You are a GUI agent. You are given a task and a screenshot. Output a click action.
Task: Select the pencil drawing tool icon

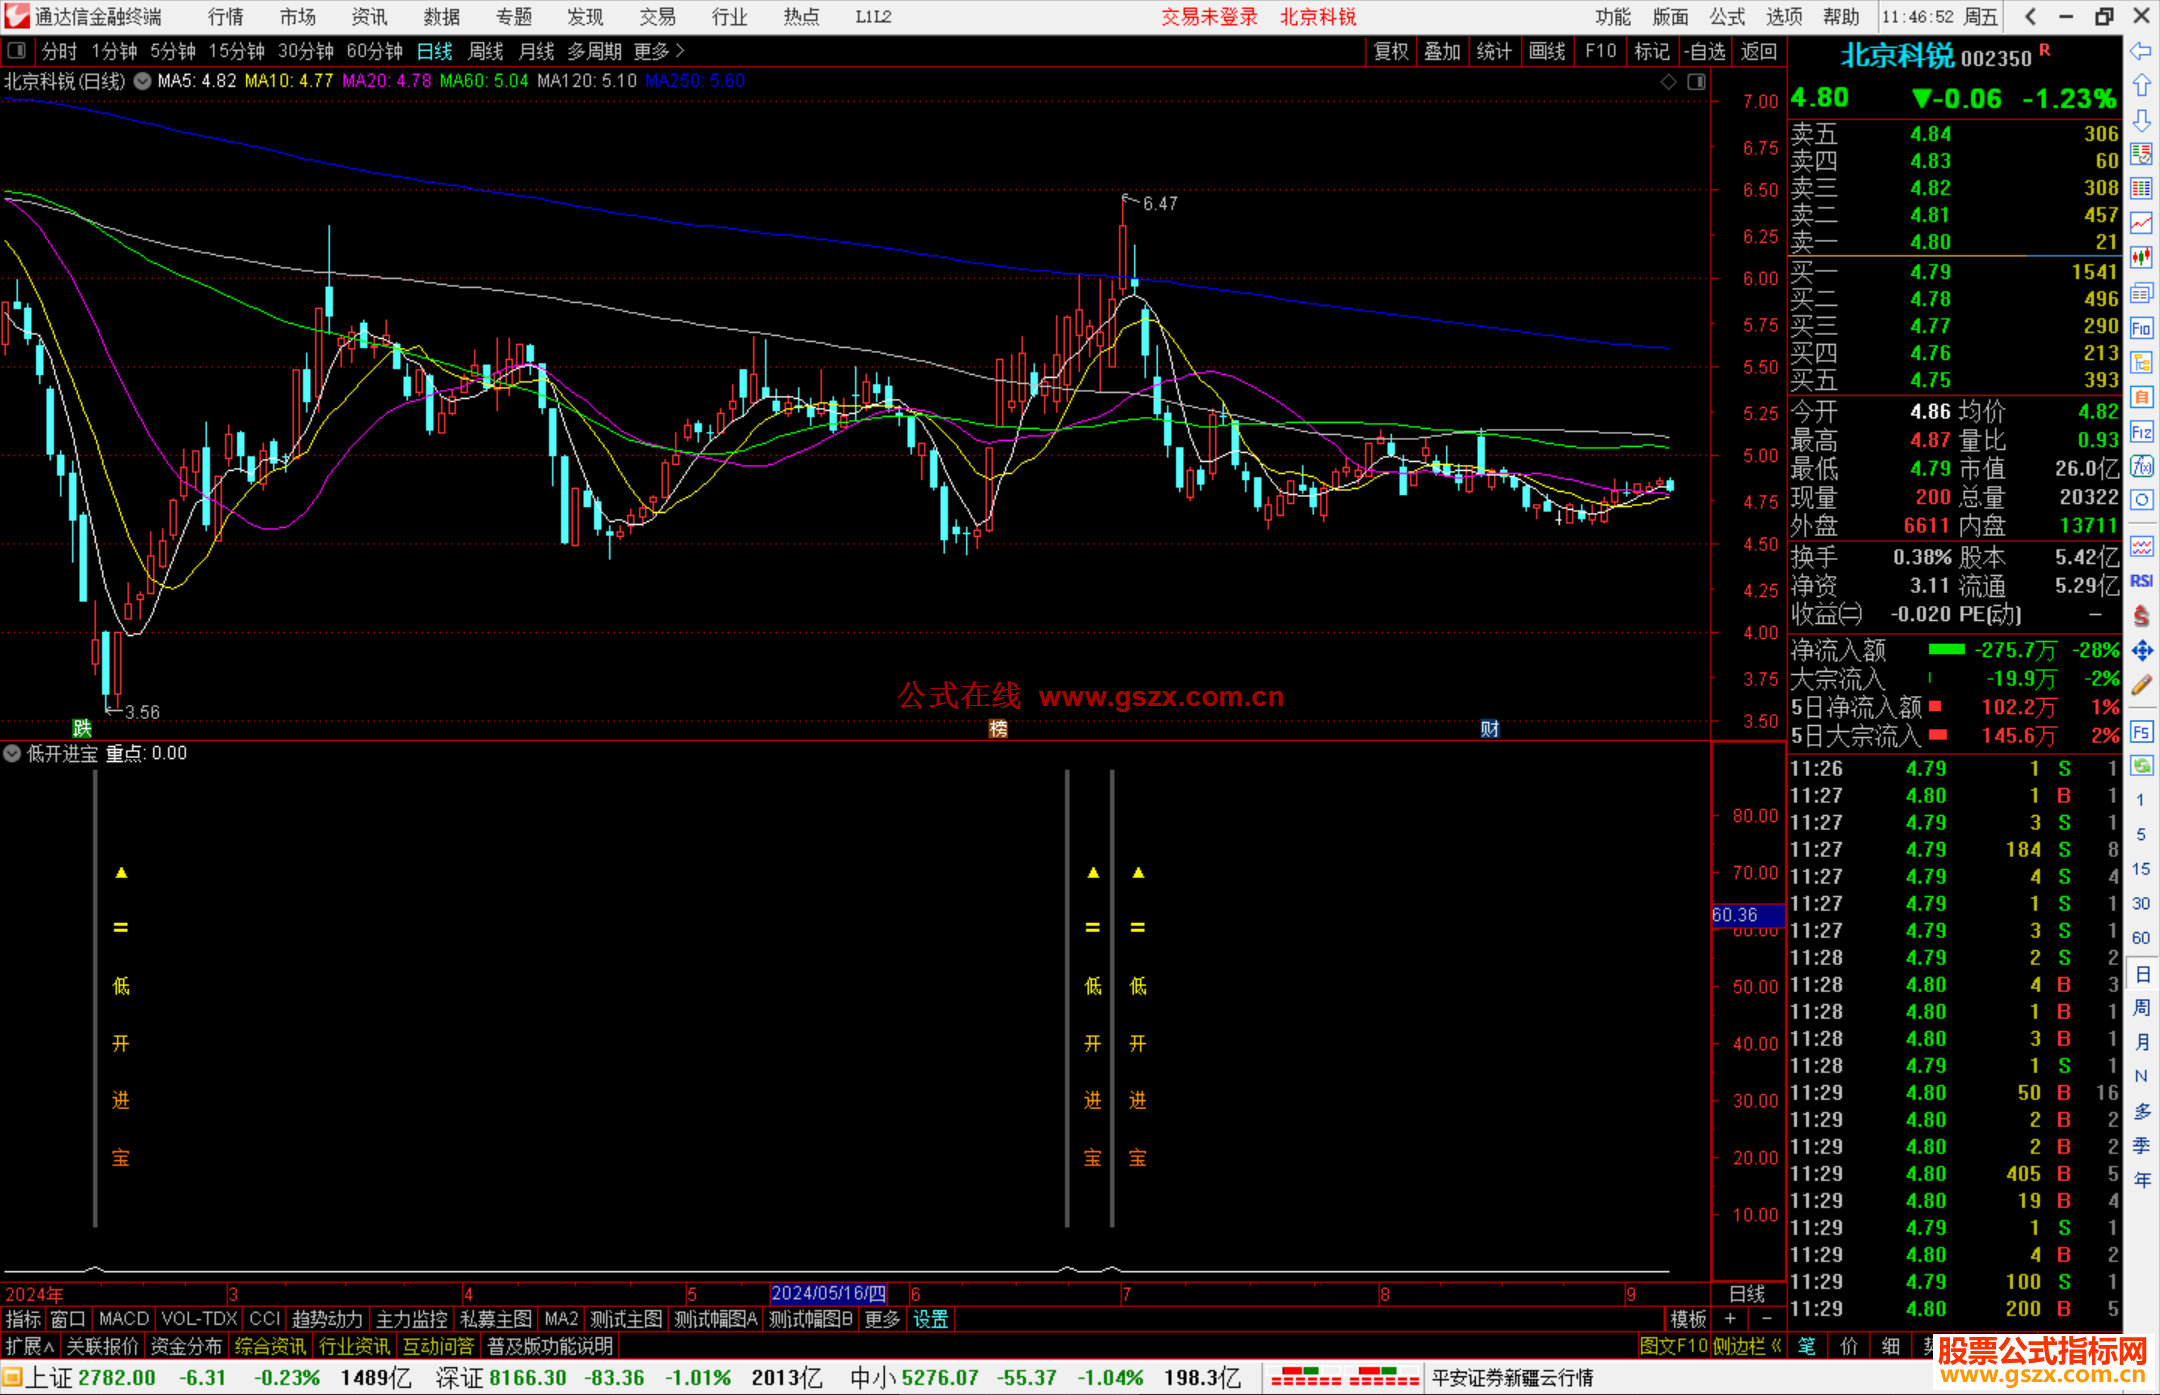[2141, 685]
